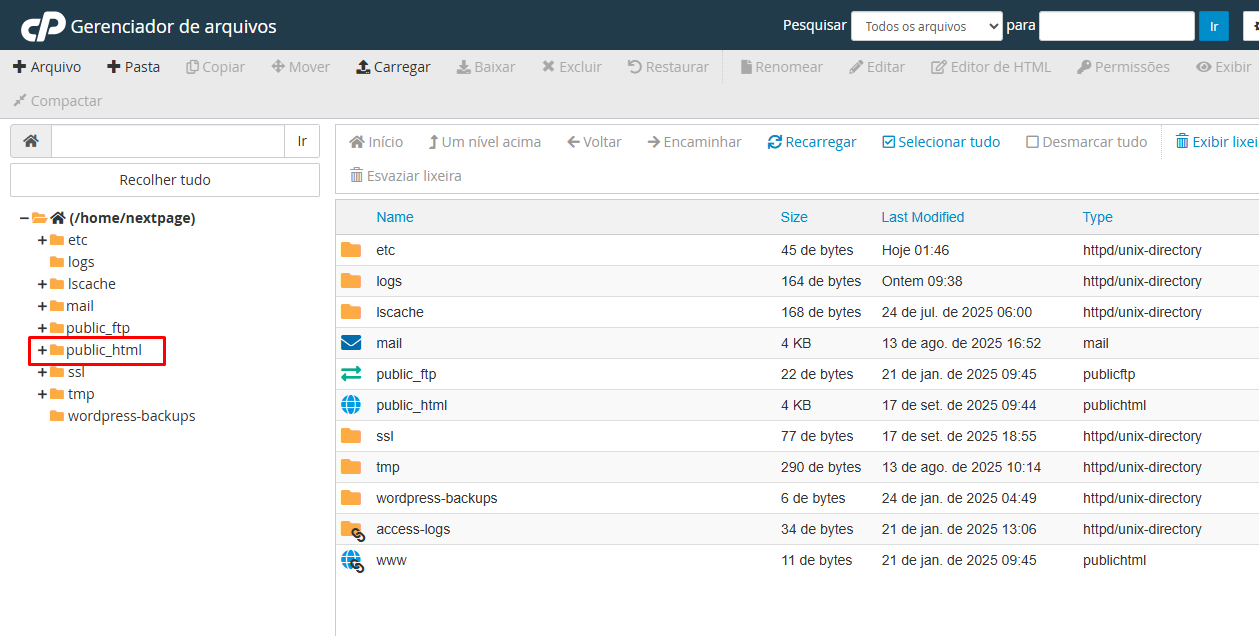This screenshot has width=1259, height=636.
Task: Sort files by the Last Modified column
Action: click(x=922, y=217)
